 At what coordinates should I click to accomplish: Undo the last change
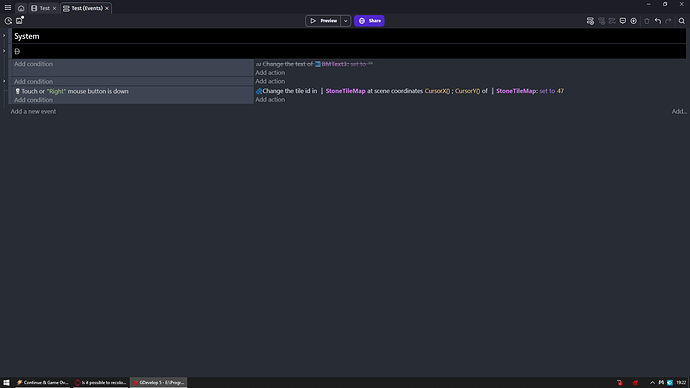pyautogui.click(x=657, y=21)
